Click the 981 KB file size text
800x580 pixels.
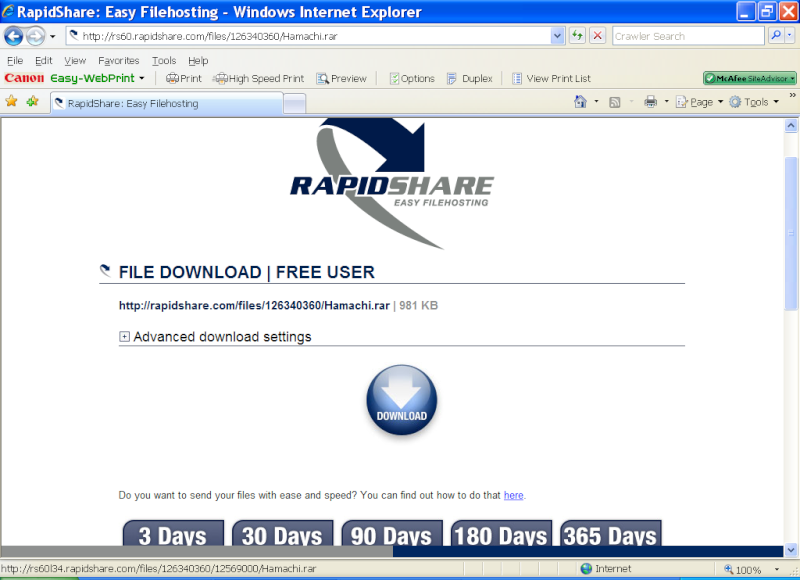point(418,306)
